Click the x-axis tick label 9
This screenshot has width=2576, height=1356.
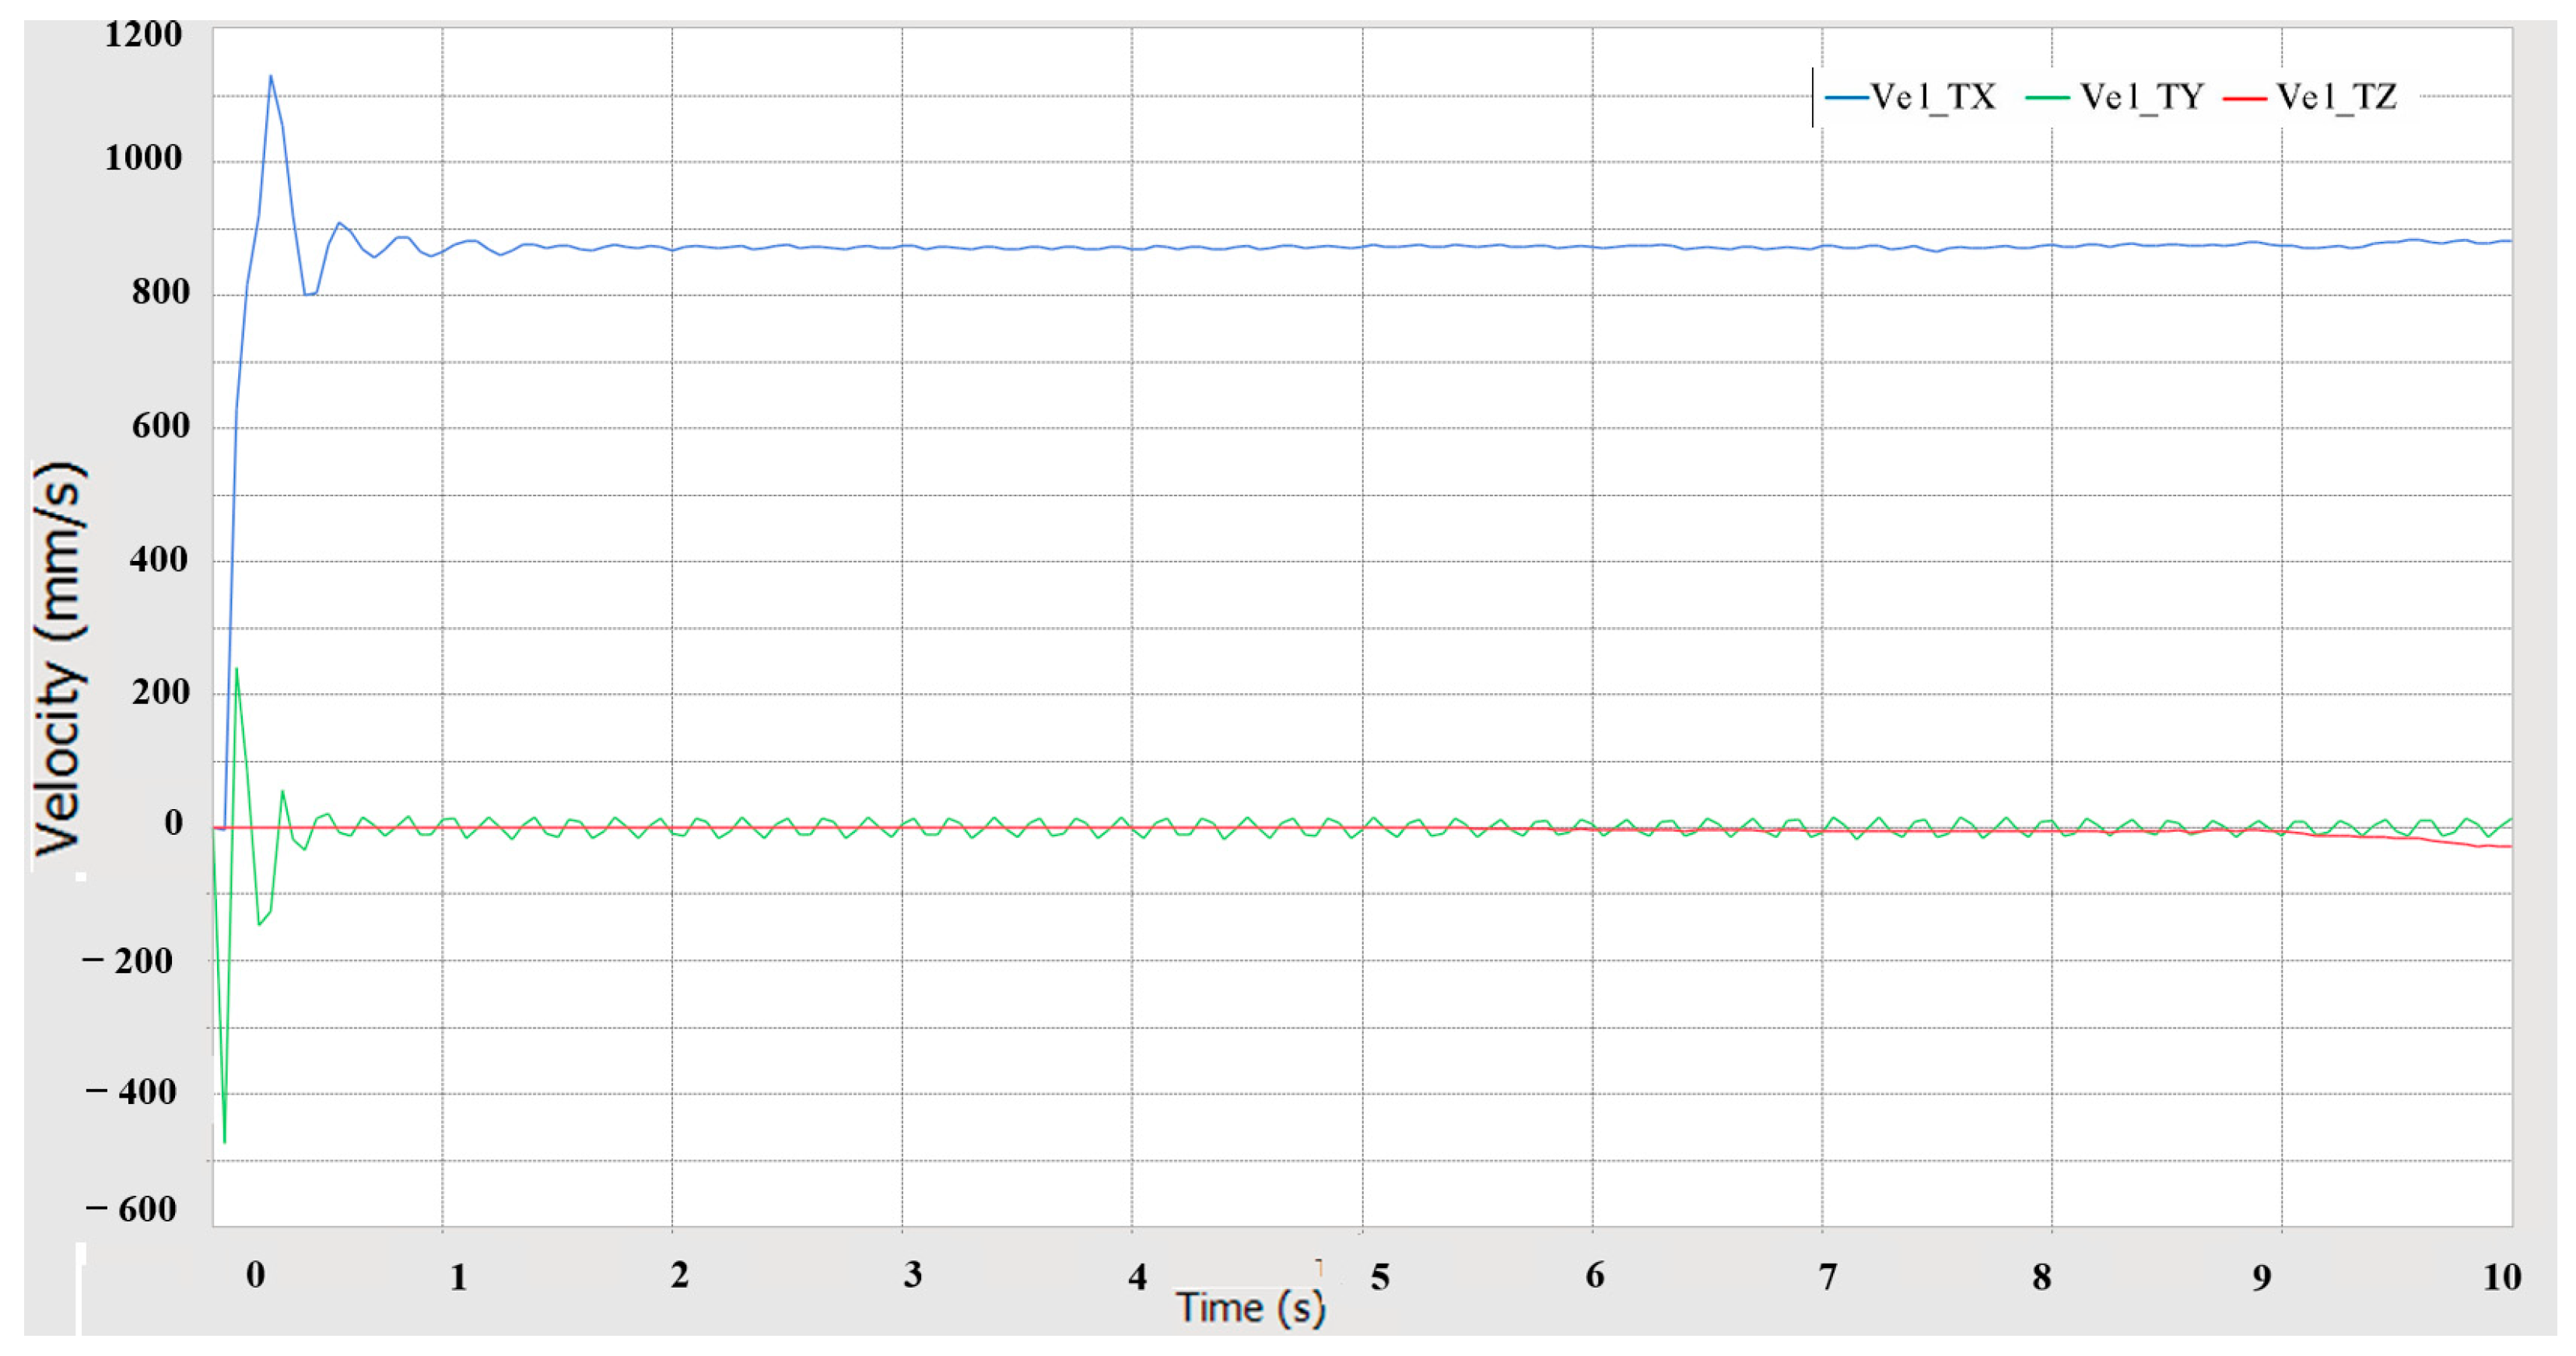(x=2262, y=1277)
